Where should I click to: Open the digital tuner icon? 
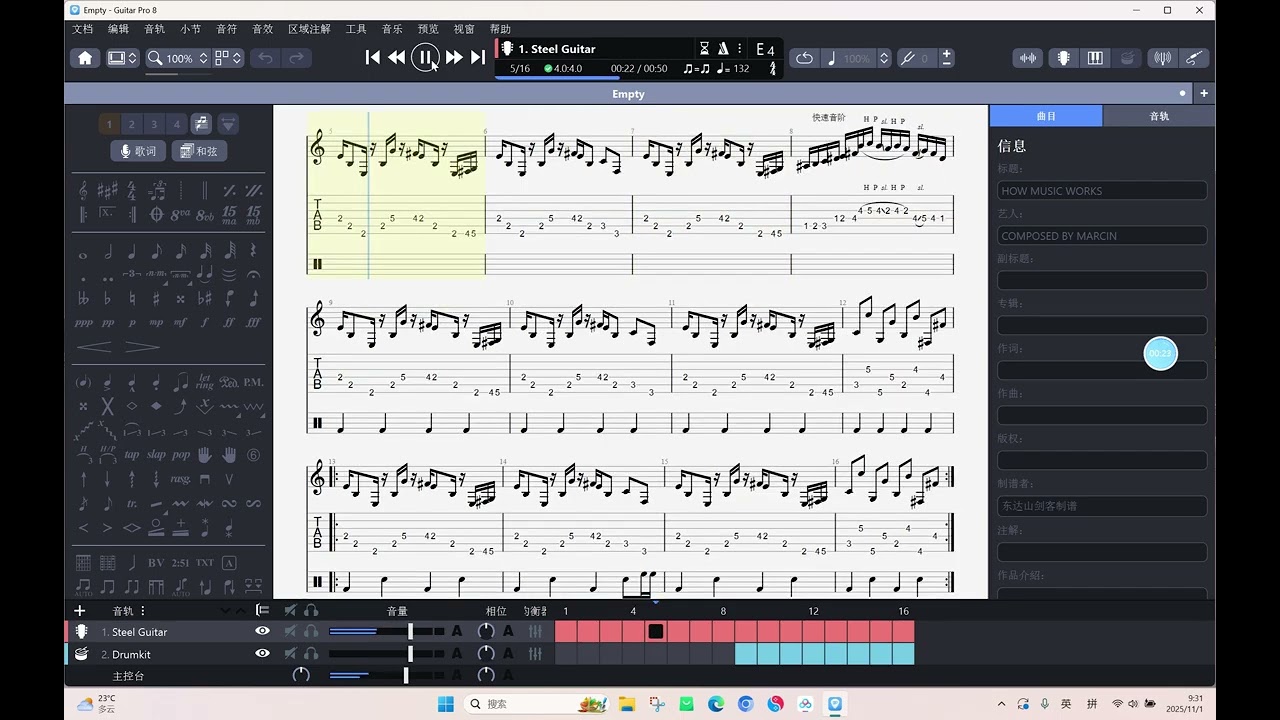pos(1162,58)
